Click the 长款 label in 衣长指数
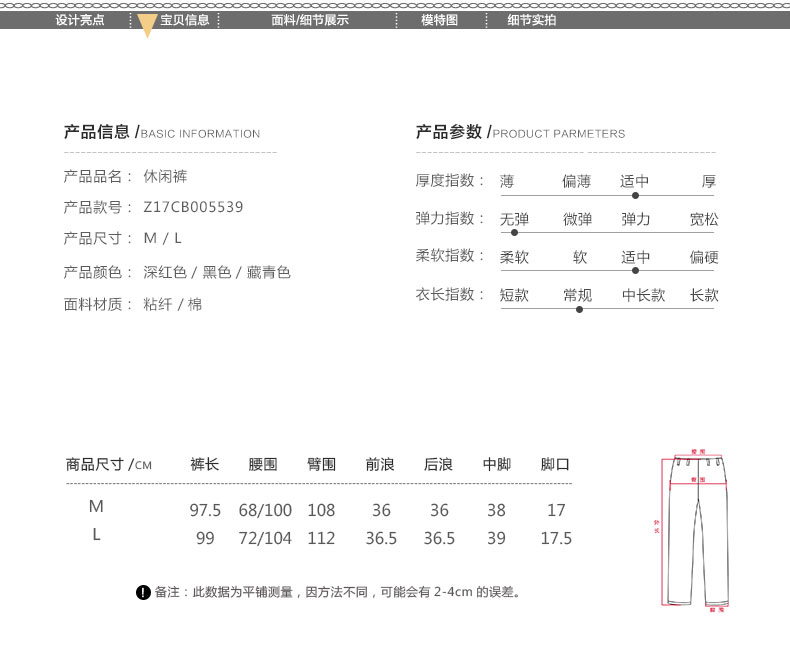790x649 pixels. (x=704, y=295)
